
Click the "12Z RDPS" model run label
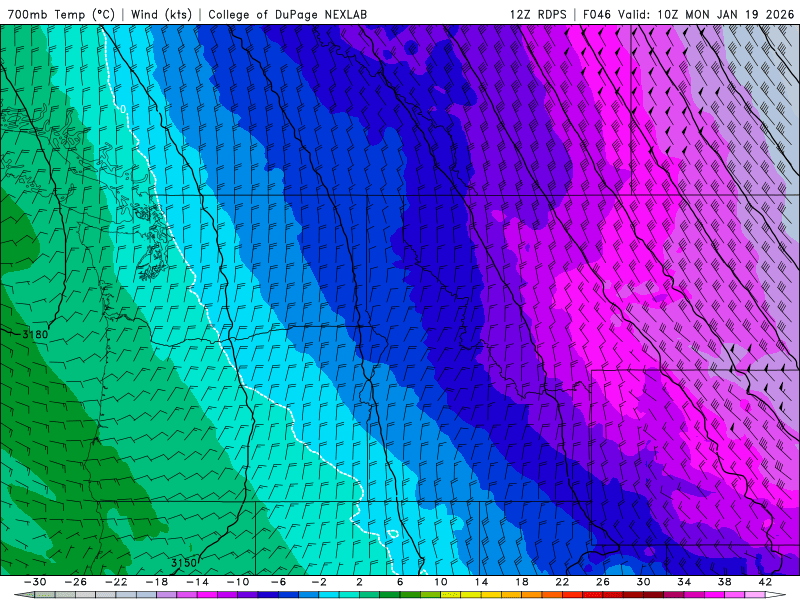(538, 15)
